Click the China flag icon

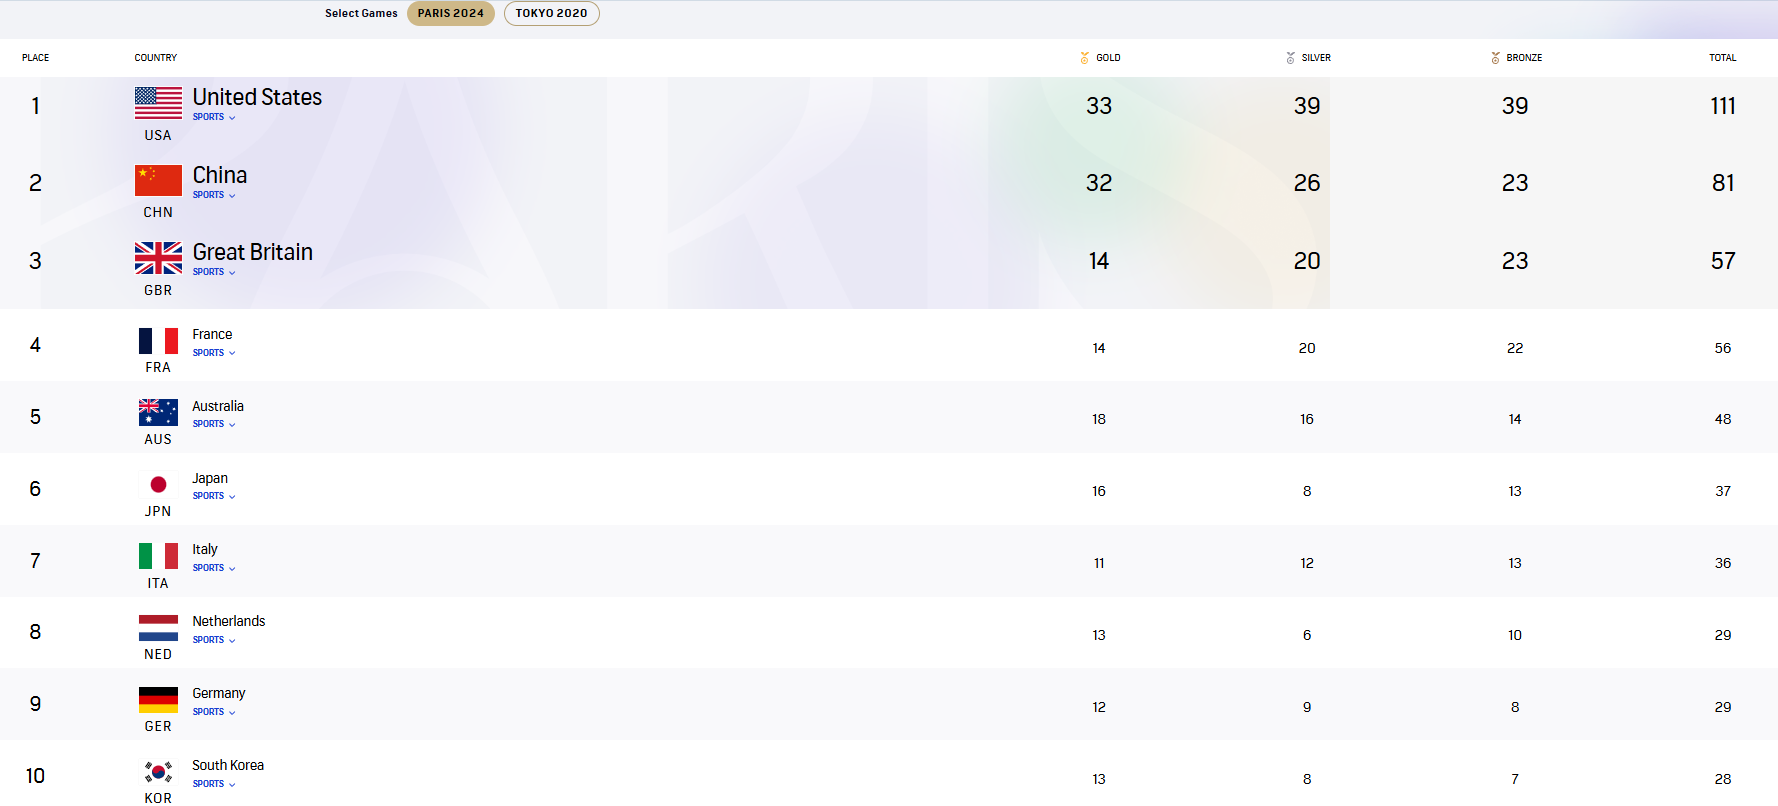(158, 181)
